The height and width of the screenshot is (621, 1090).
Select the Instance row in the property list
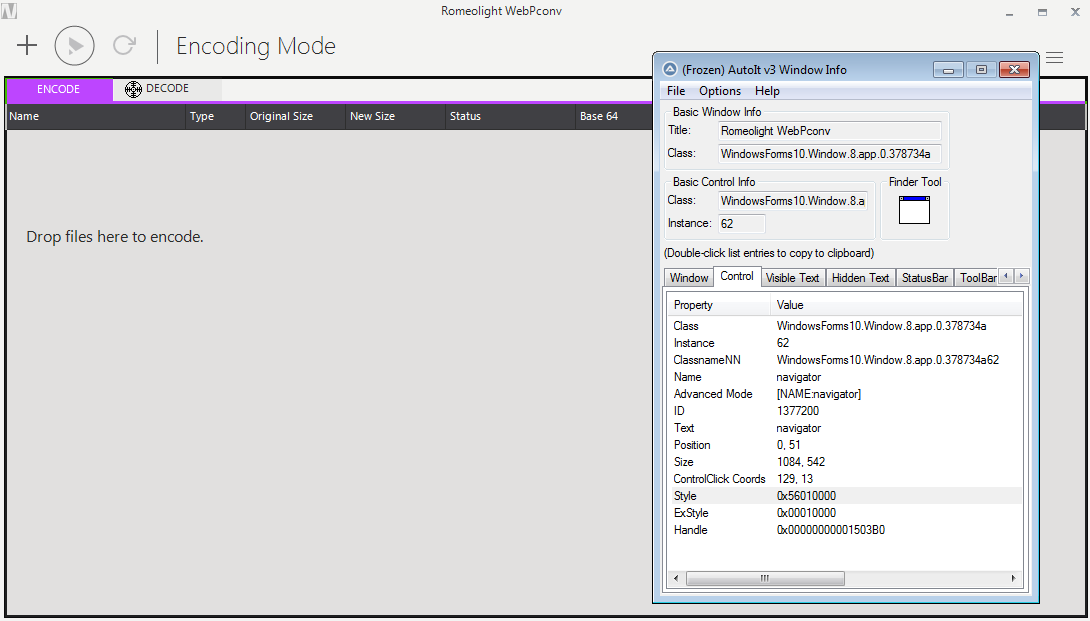click(845, 343)
